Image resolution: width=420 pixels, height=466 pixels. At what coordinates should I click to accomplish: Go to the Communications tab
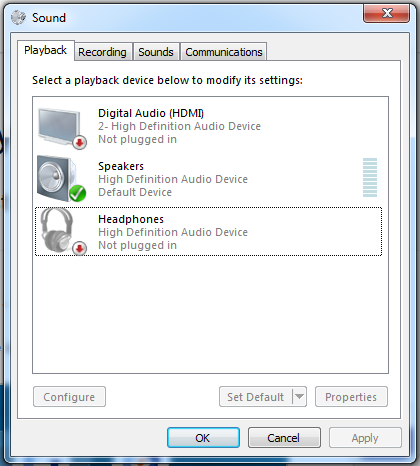point(224,52)
